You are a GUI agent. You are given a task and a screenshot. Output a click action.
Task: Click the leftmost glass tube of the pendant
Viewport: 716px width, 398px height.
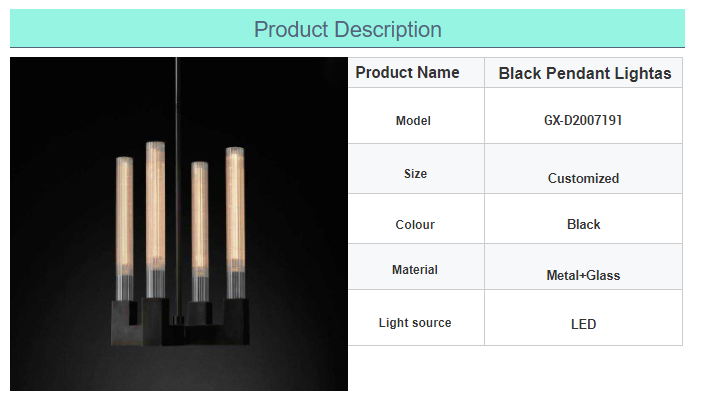(124, 229)
